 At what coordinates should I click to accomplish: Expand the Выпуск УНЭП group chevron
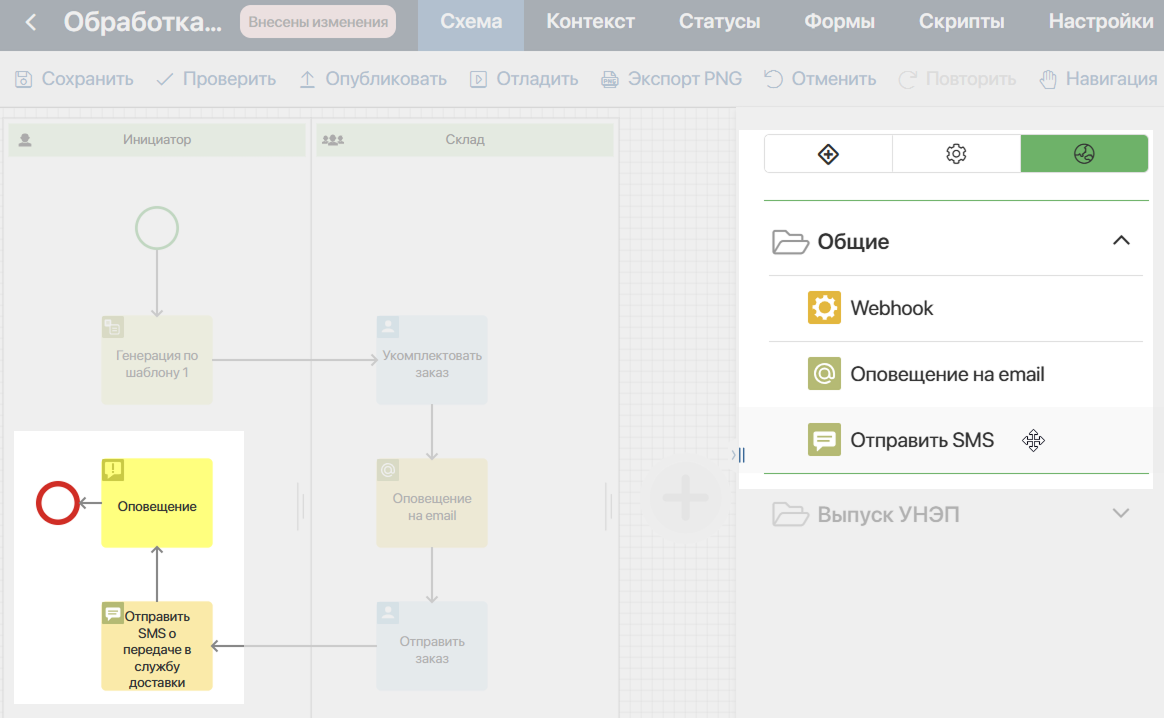click(x=1121, y=514)
